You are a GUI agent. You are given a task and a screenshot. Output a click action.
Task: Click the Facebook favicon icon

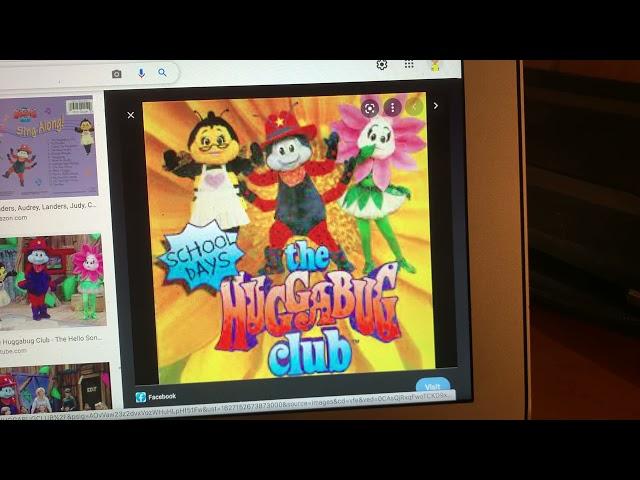coord(140,397)
